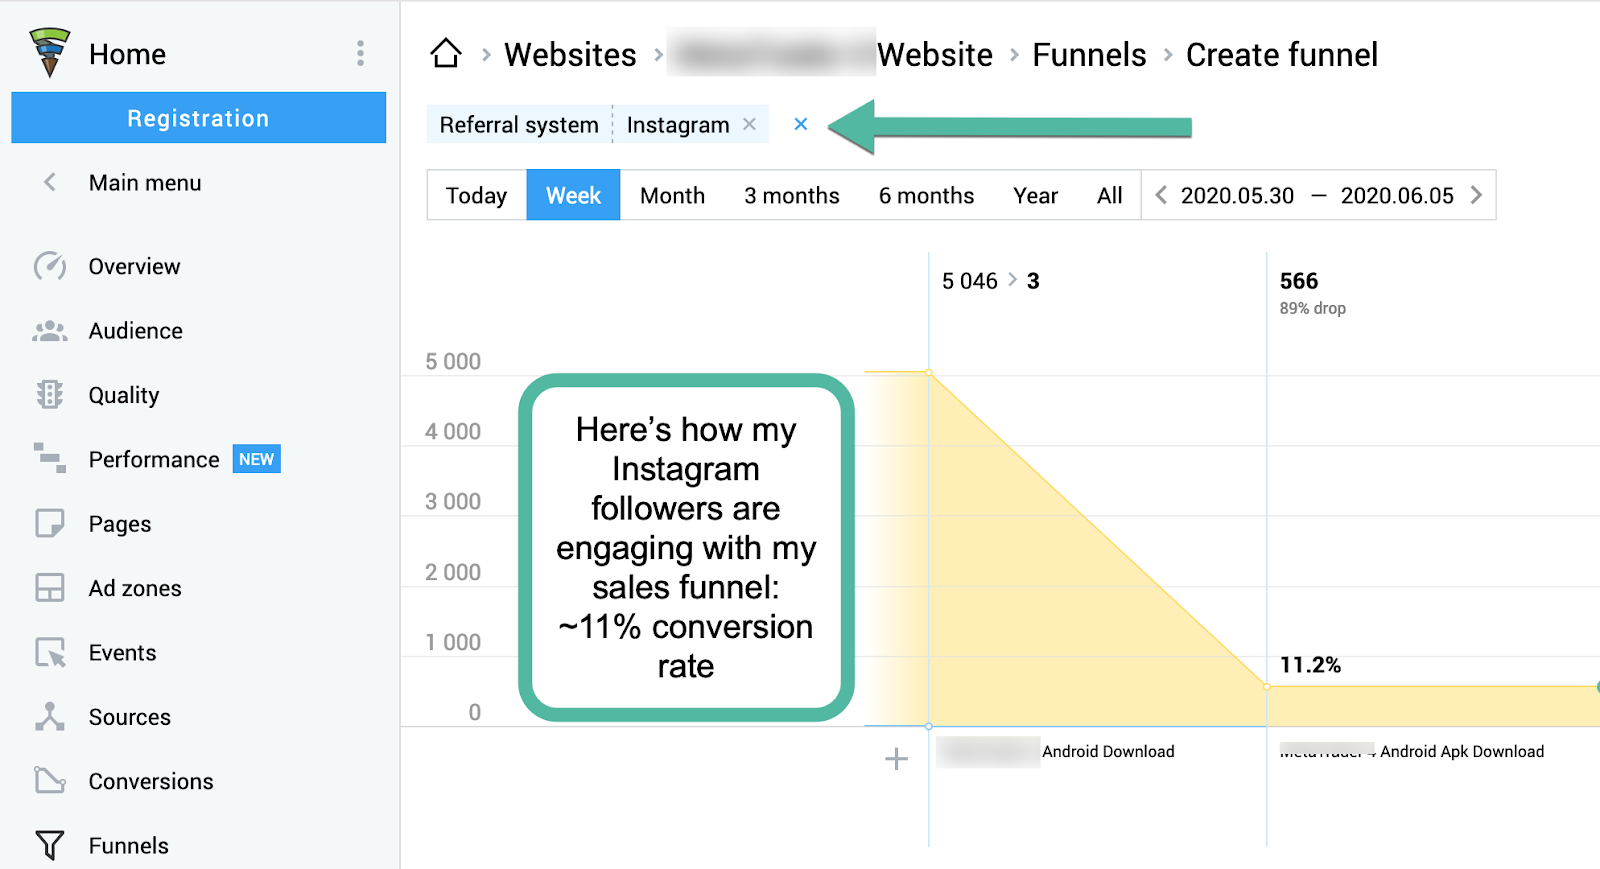Remove the Instagram filter tag
The width and height of the screenshot is (1600, 869).
[x=749, y=124]
